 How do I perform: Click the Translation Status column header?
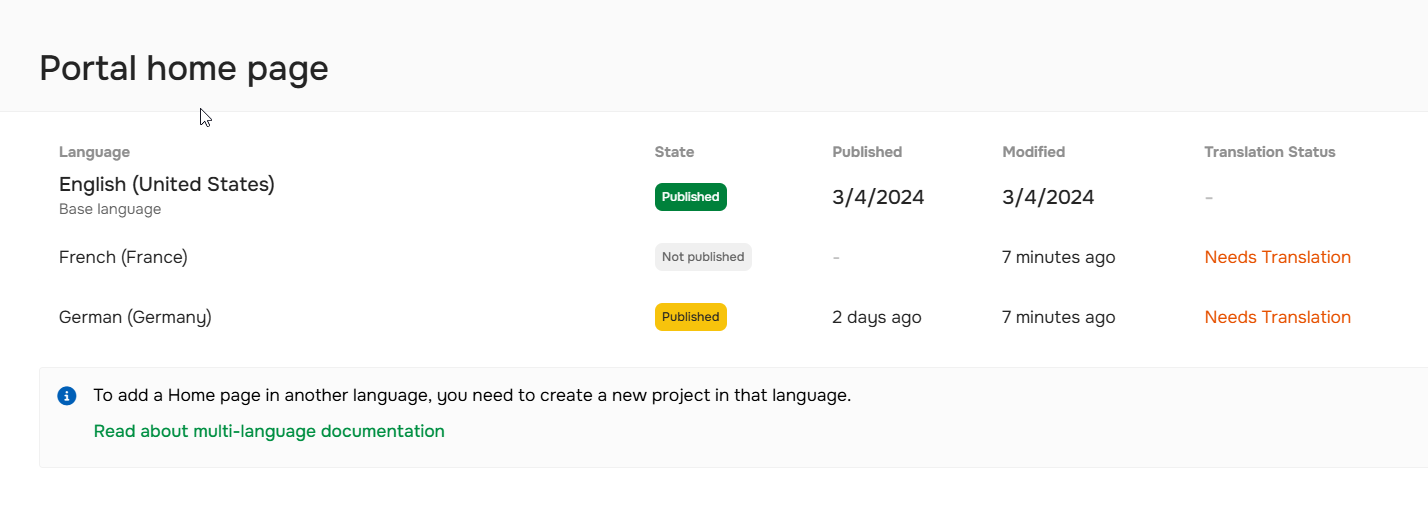[1270, 152]
